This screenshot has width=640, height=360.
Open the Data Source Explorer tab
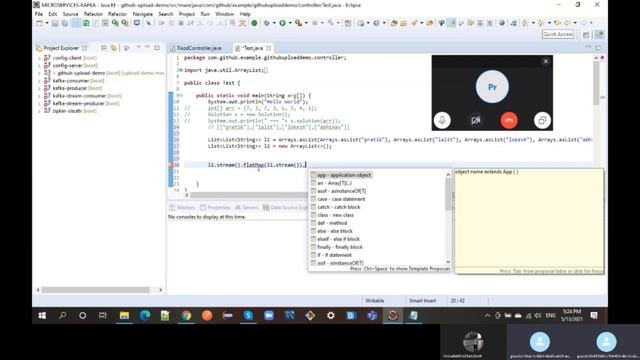285,208
